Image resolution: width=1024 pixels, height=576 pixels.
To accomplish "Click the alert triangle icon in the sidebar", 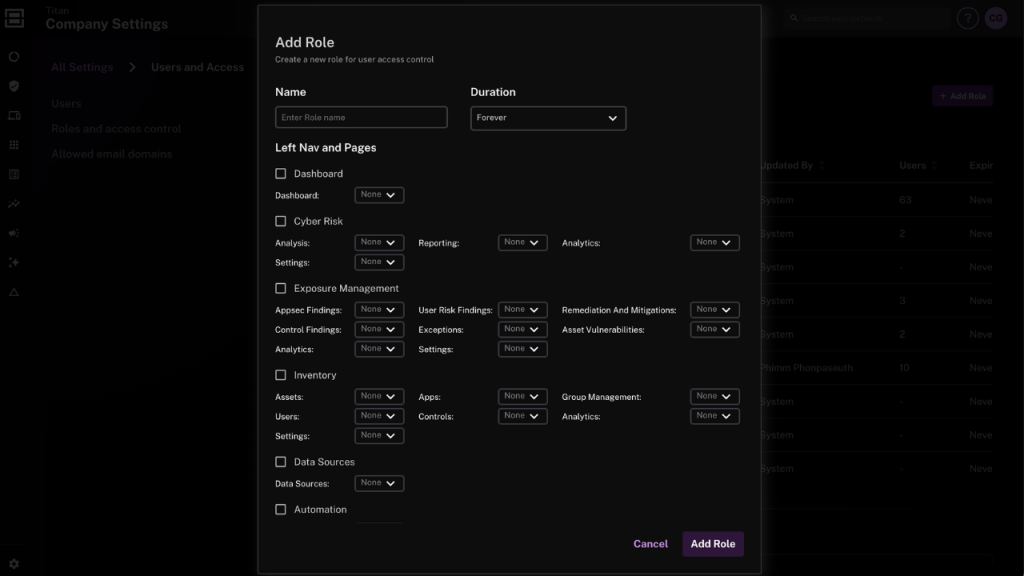I will [13, 289].
